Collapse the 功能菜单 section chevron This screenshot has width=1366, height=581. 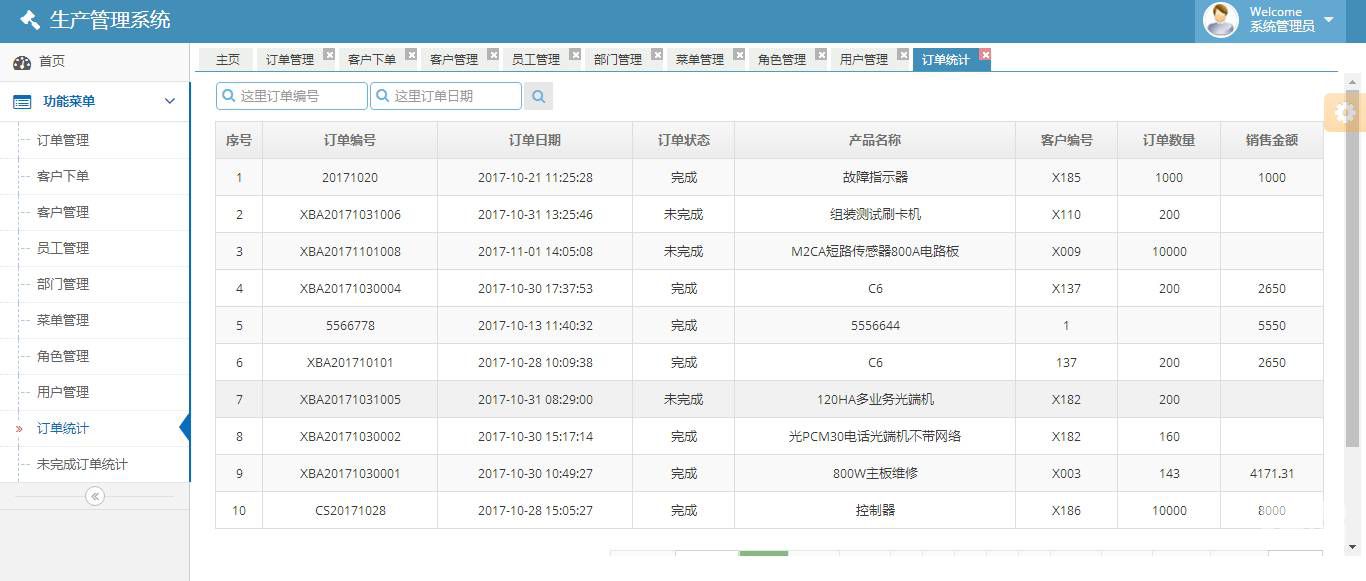(169, 101)
